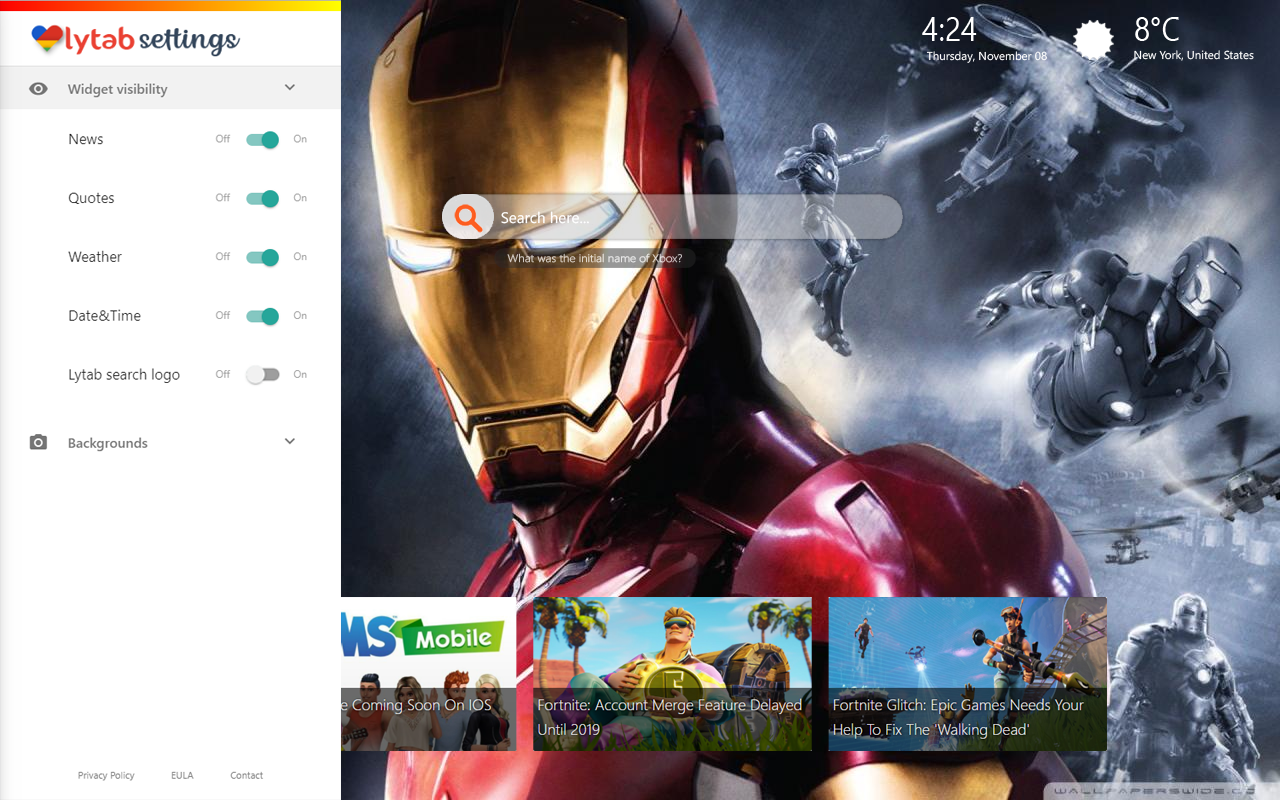Collapse the Widget visibility chevron
The height and width of the screenshot is (800, 1280).
click(x=290, y=88)
